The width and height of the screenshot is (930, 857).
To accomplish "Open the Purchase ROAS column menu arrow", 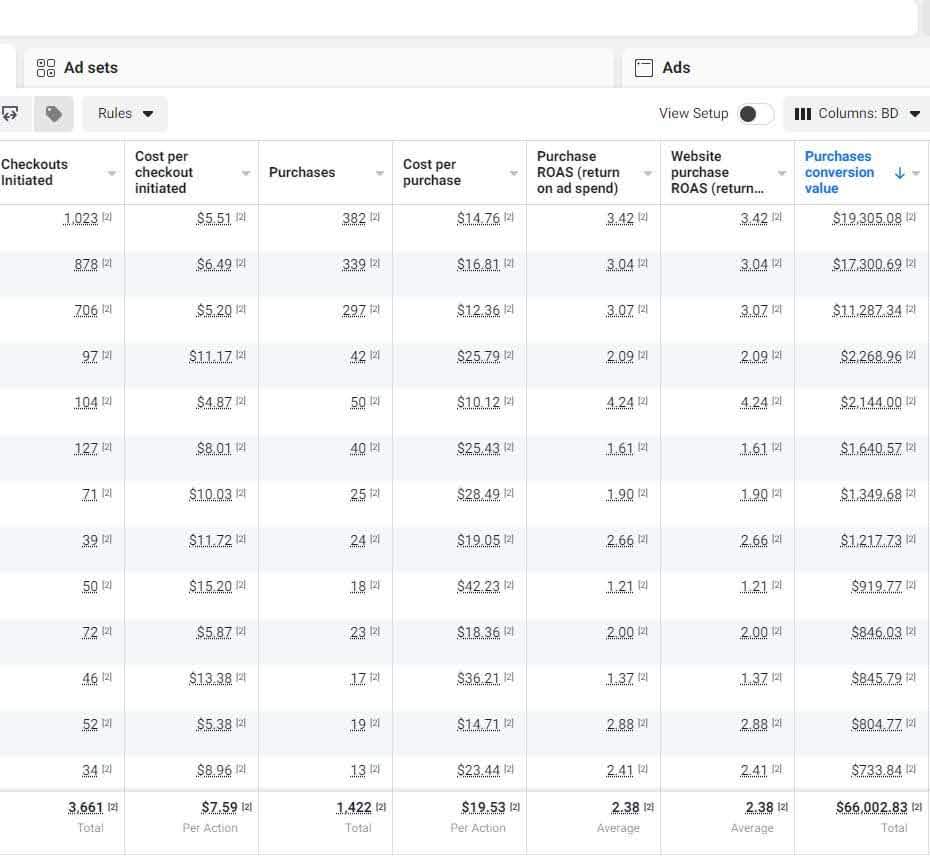I will [648, 173].
